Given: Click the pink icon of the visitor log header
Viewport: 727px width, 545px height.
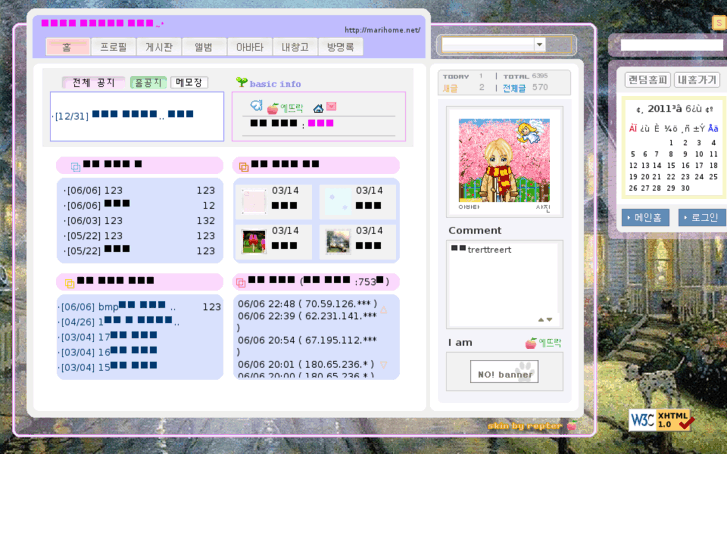Looking at the screenshot, I should pos(241,282).
